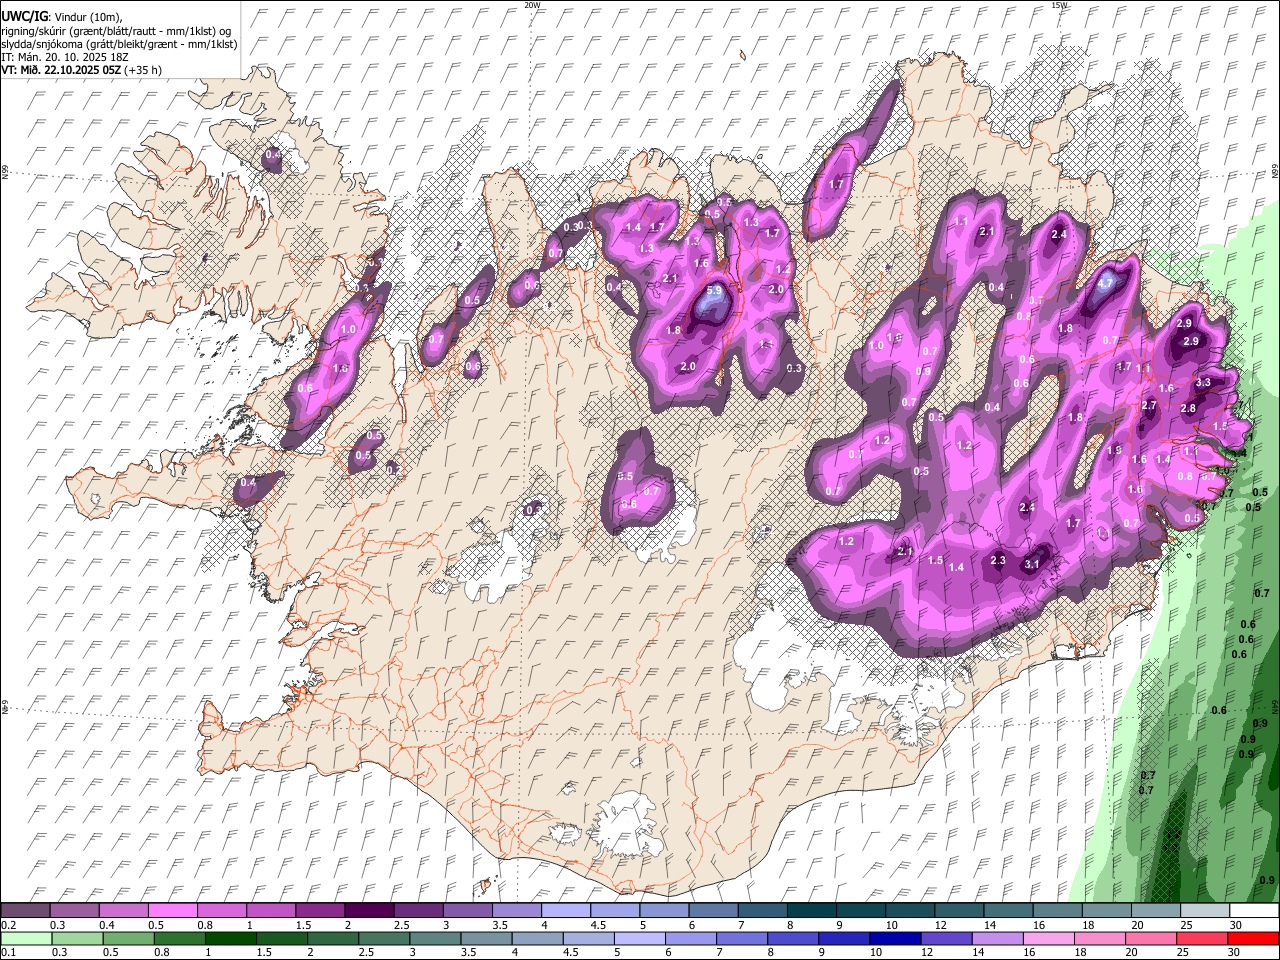Click the 2.8 snowfall value near the east coast
Image resolution: width=1280 pixels, height=960 pixels.
click(x=1188, y=408)
